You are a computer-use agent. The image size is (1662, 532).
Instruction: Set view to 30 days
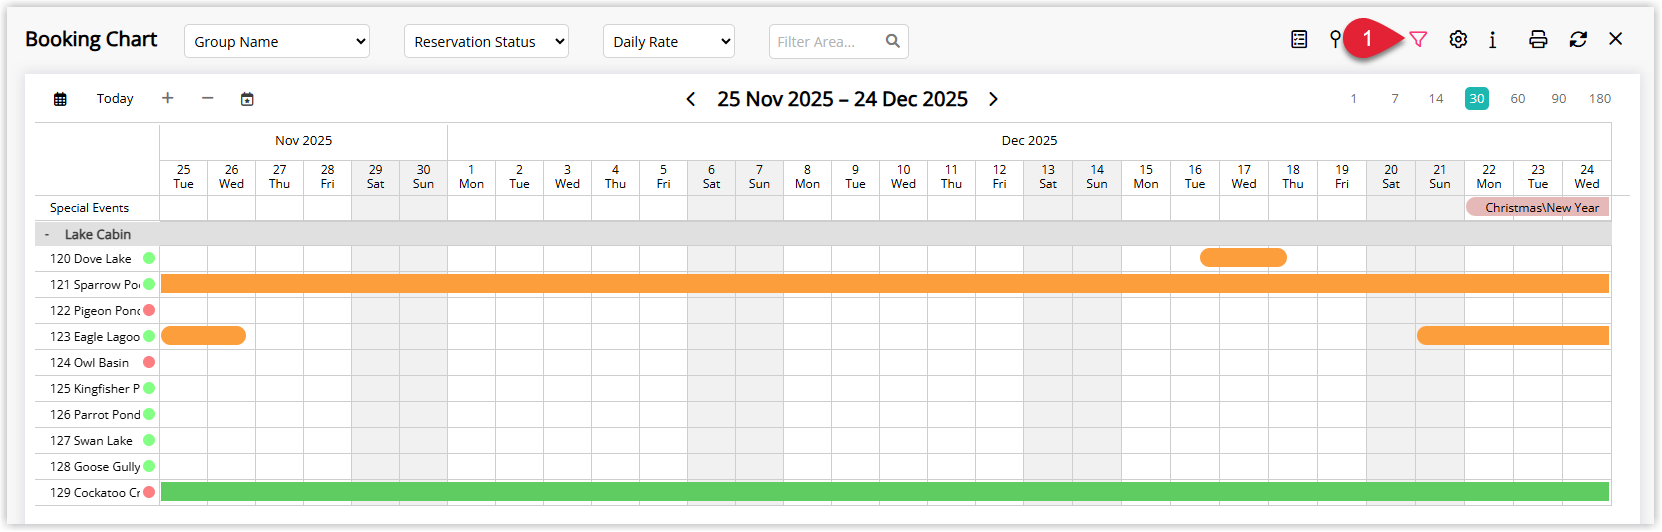[1477, 98]
